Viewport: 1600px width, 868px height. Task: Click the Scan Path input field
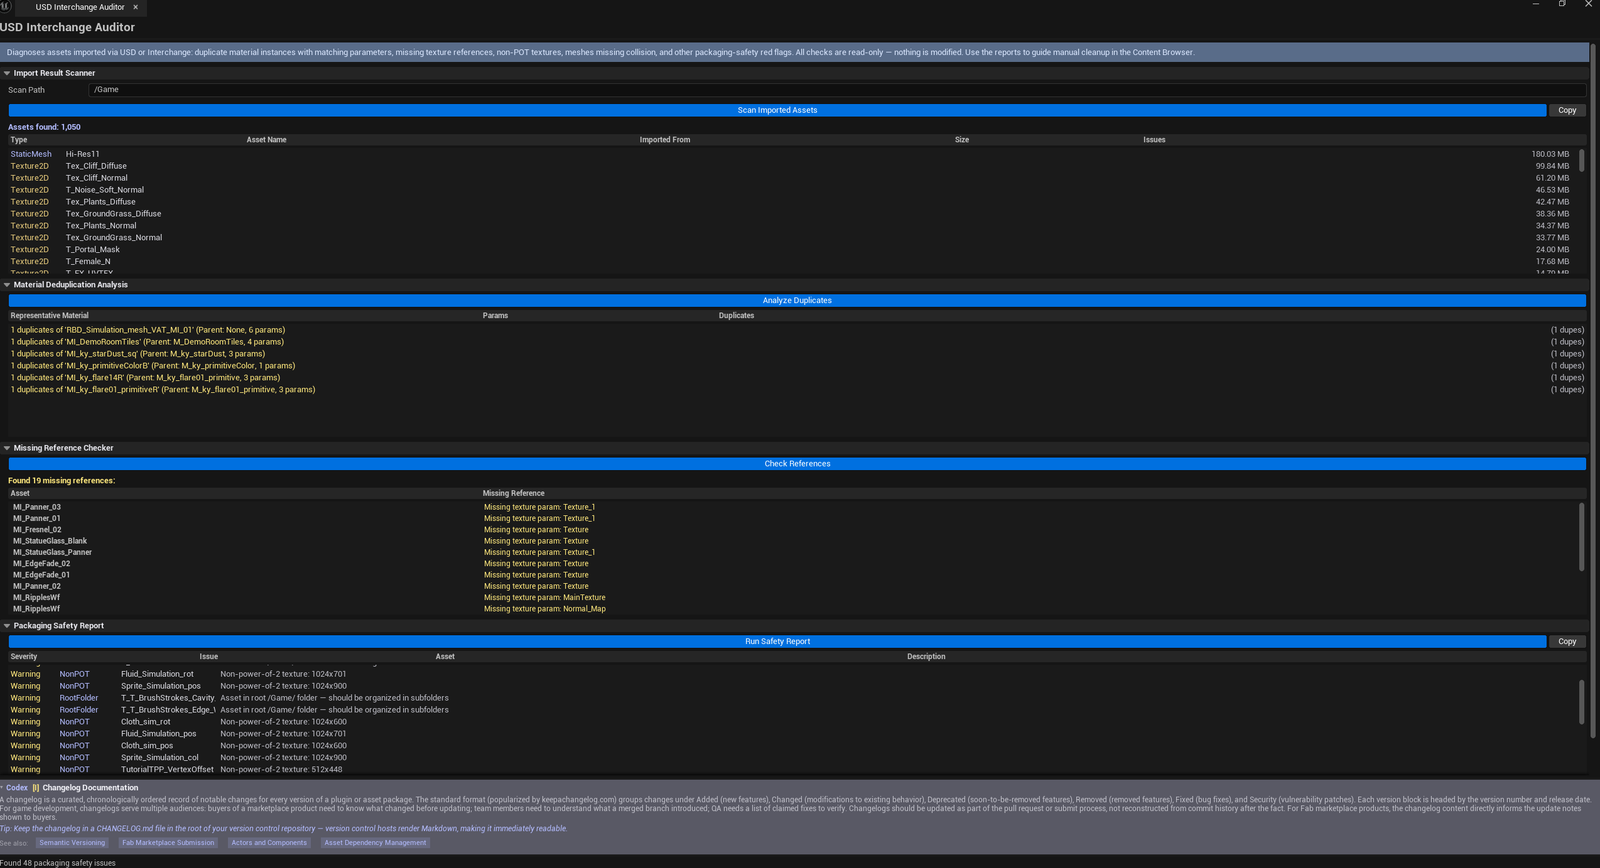coord(837,90)
